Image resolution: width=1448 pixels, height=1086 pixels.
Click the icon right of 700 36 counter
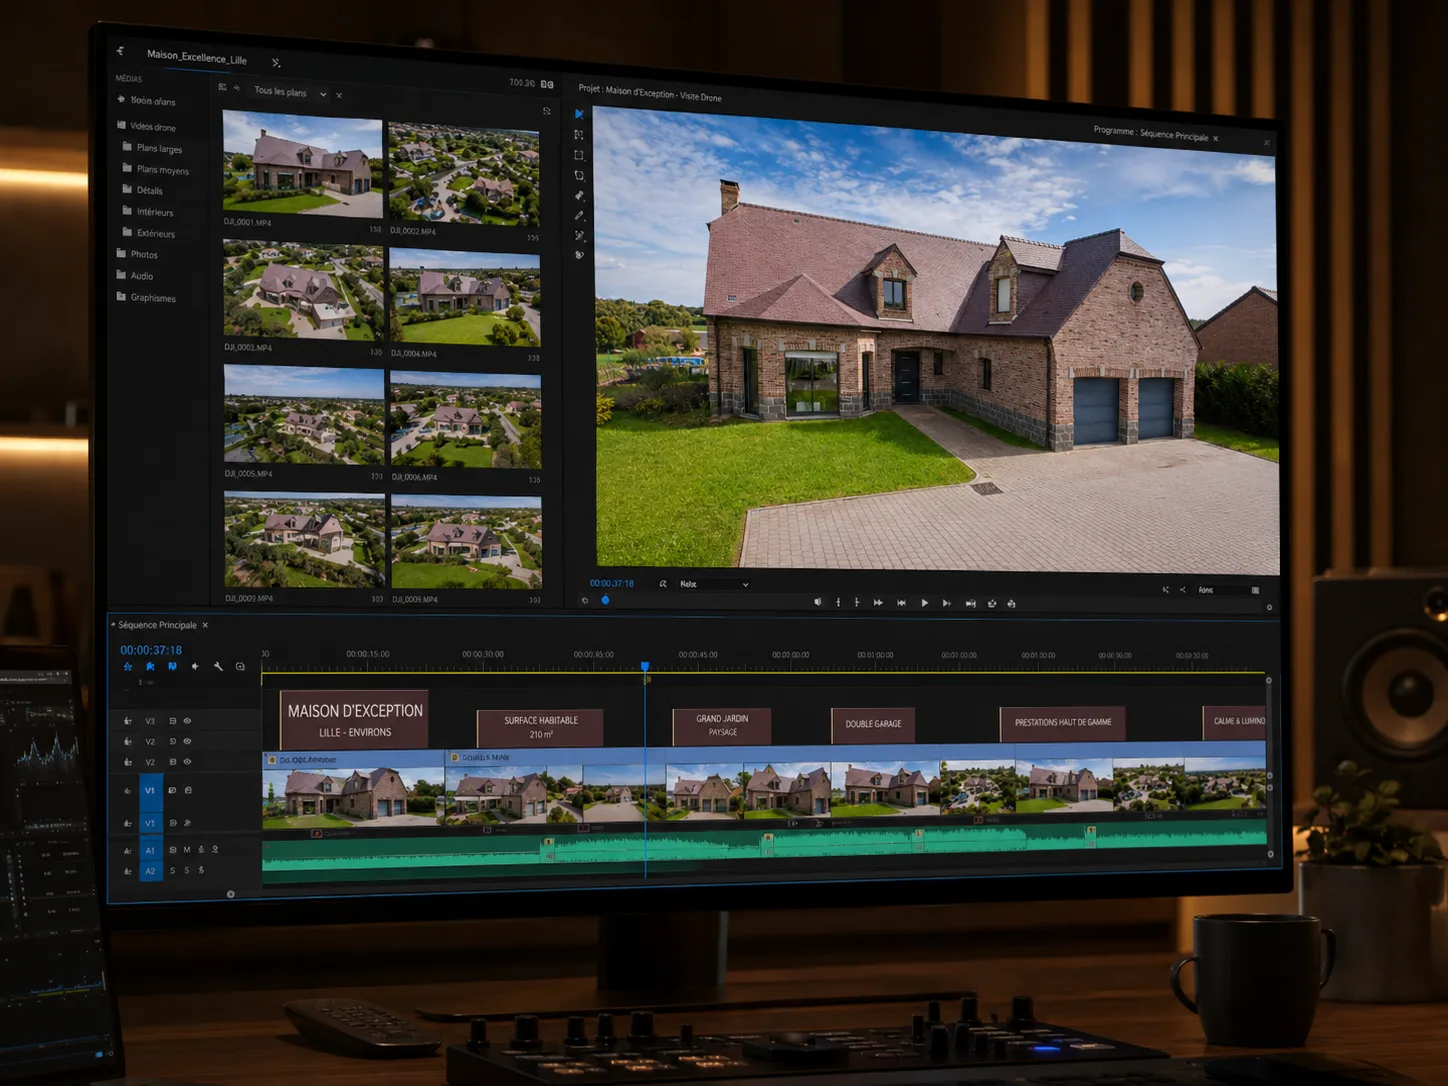[547, 84]
